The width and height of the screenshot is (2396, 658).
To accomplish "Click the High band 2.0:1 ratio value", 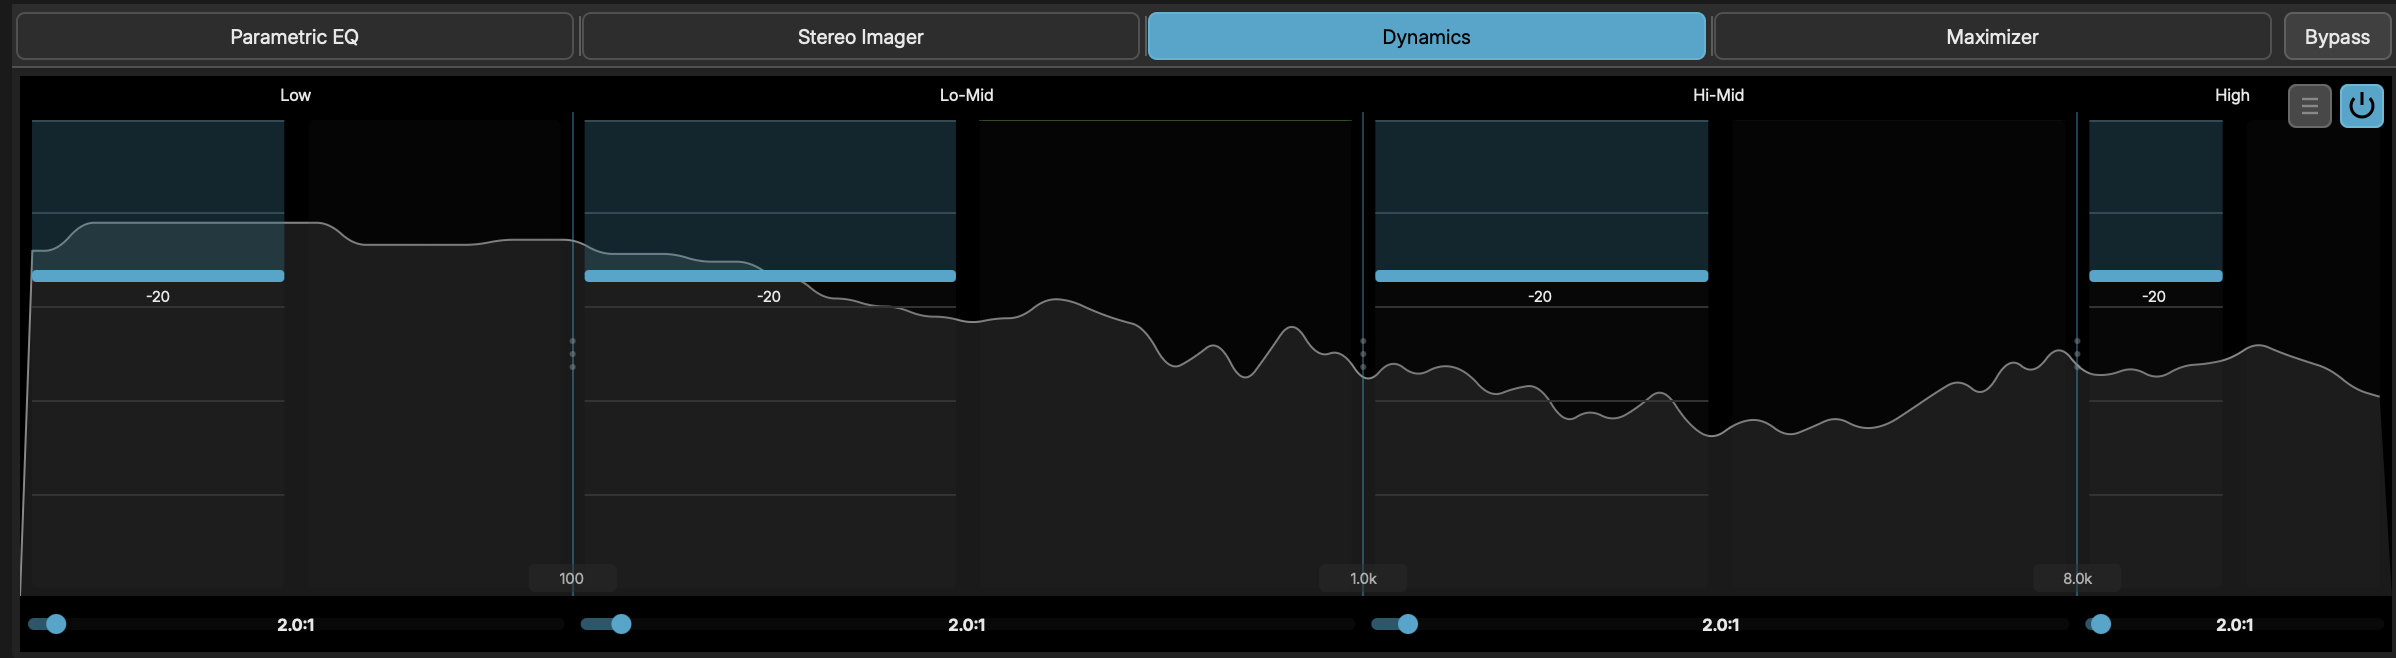I will pos(2235,625).
